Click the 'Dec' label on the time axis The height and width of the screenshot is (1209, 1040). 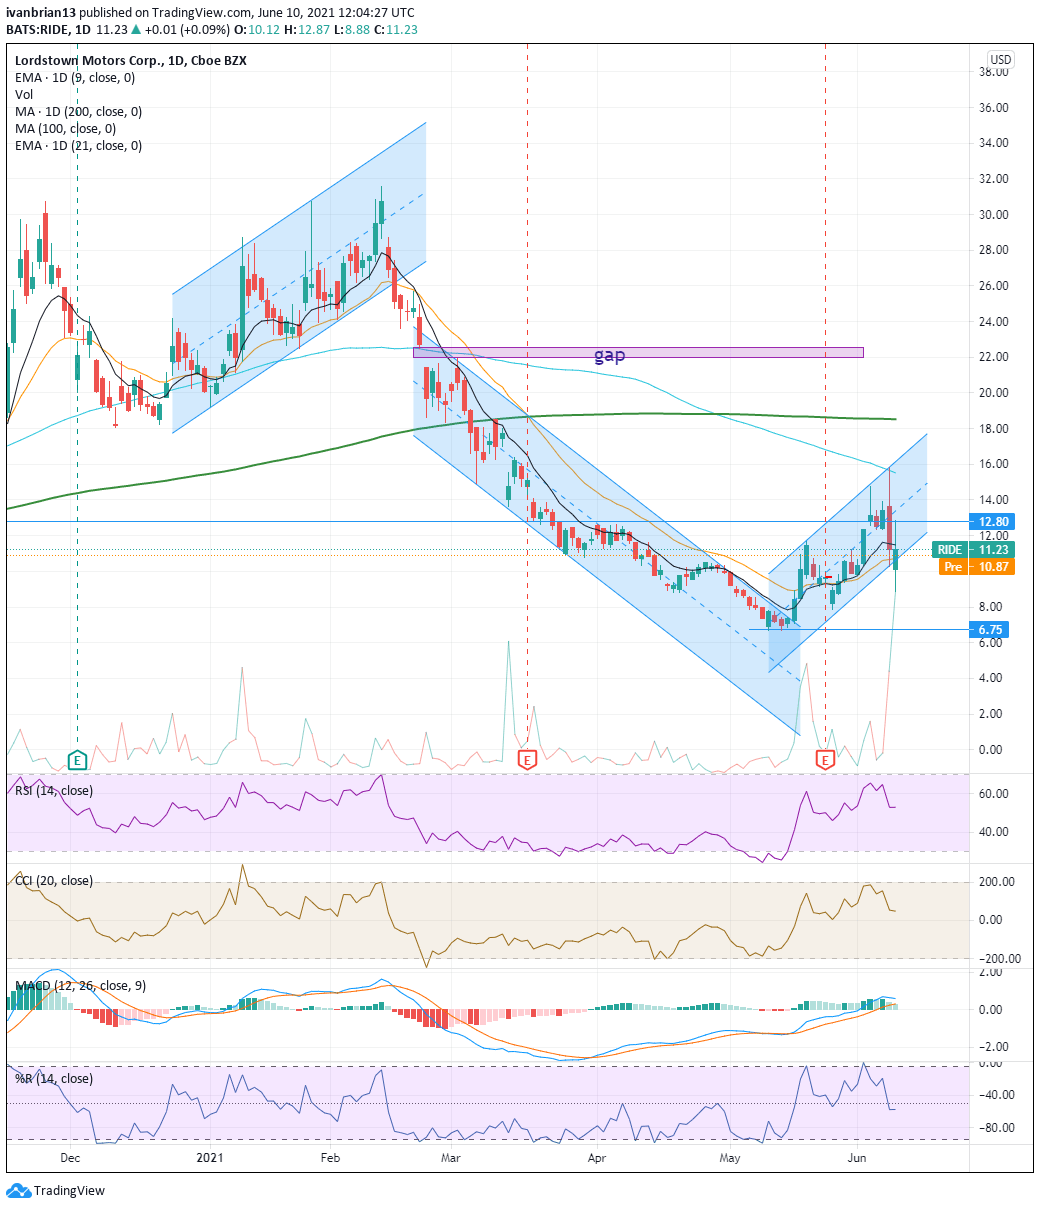70,1158
